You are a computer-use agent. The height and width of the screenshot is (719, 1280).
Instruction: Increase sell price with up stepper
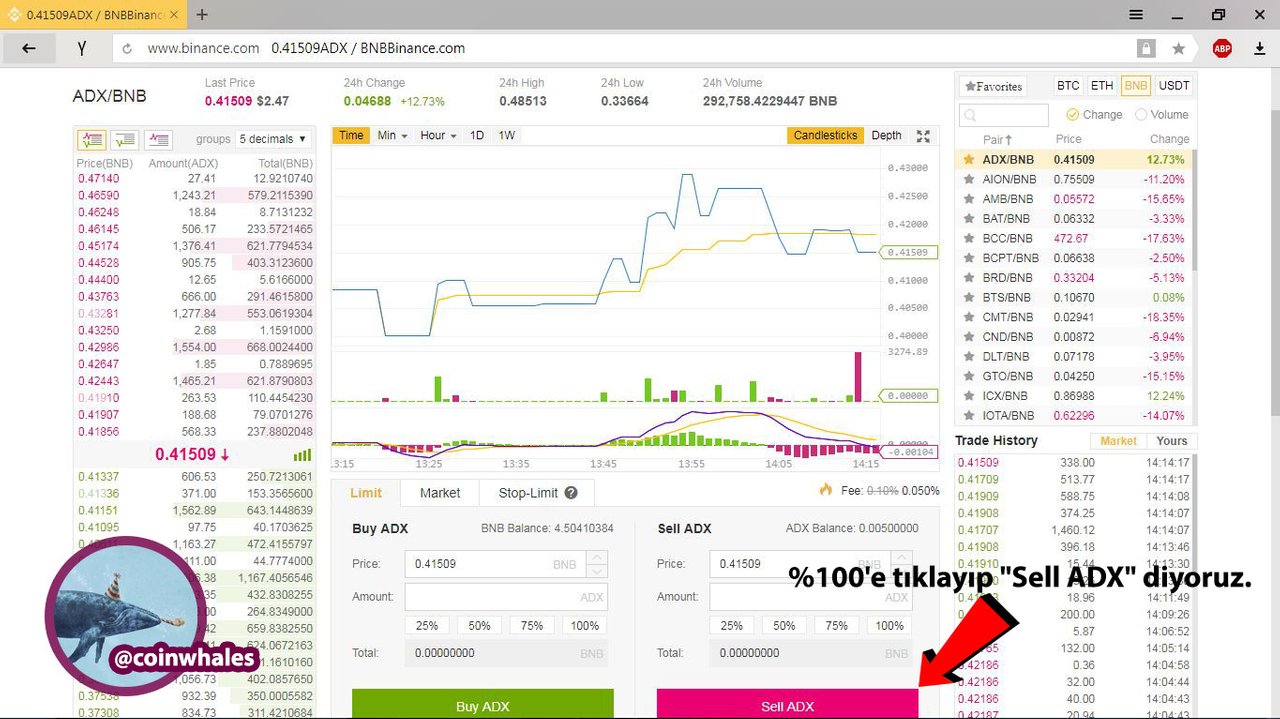coord(901,558)
